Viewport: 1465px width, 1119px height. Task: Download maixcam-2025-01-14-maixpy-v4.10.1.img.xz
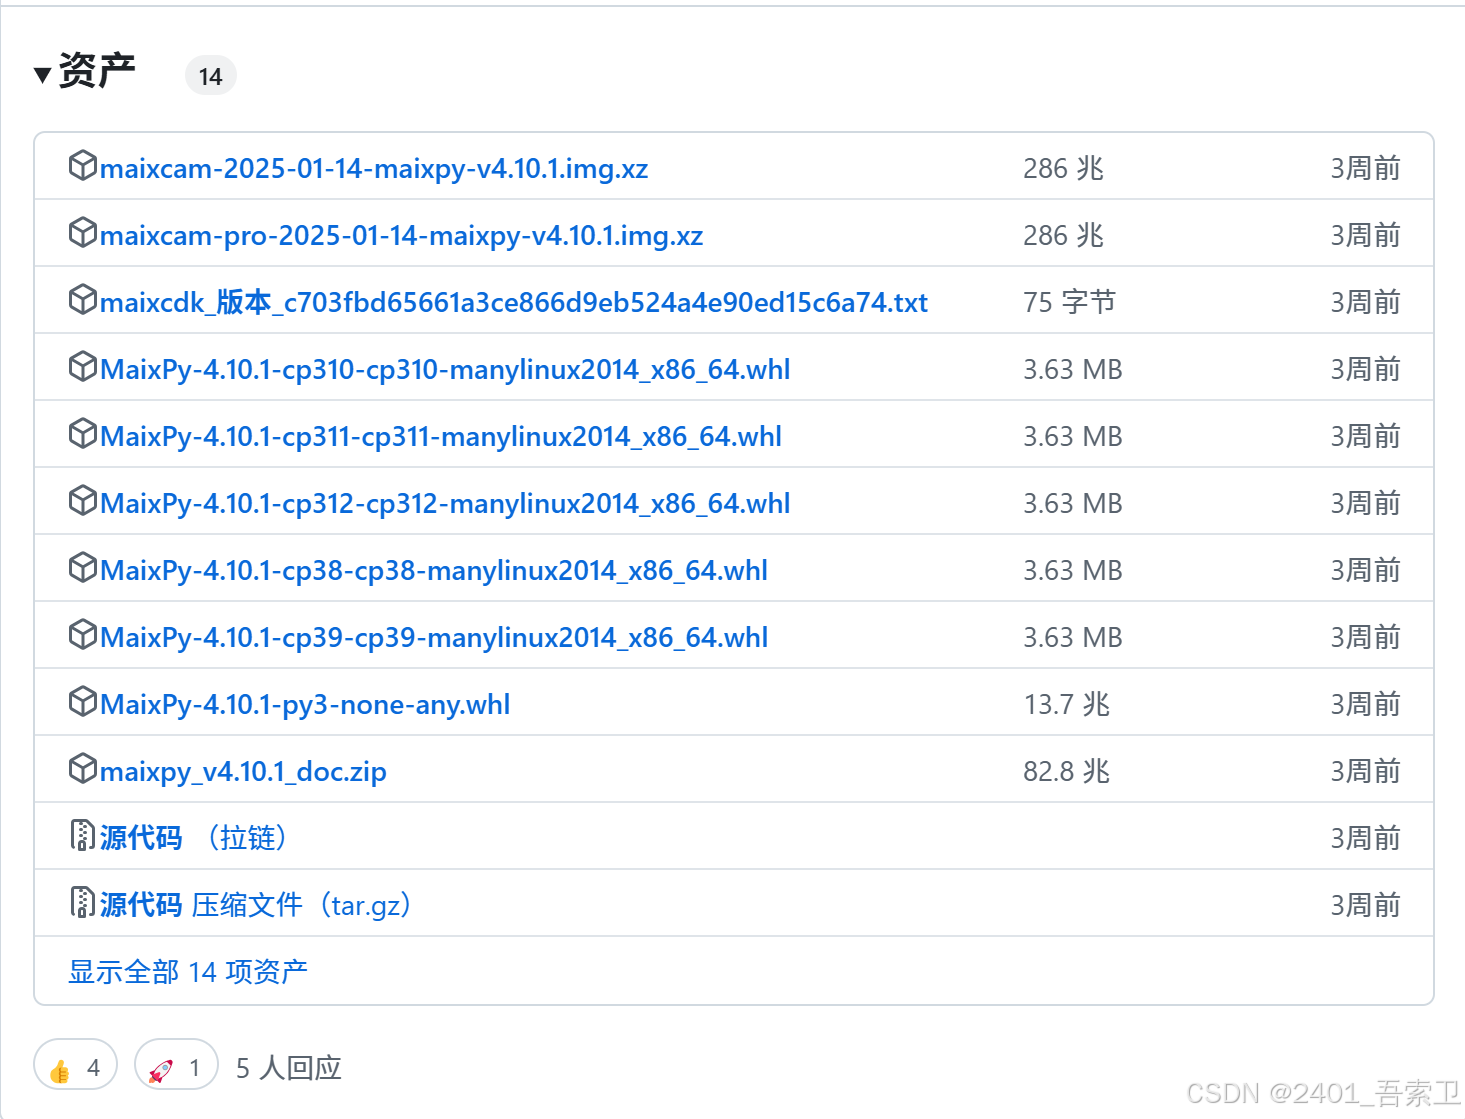(x=374, y=168)
